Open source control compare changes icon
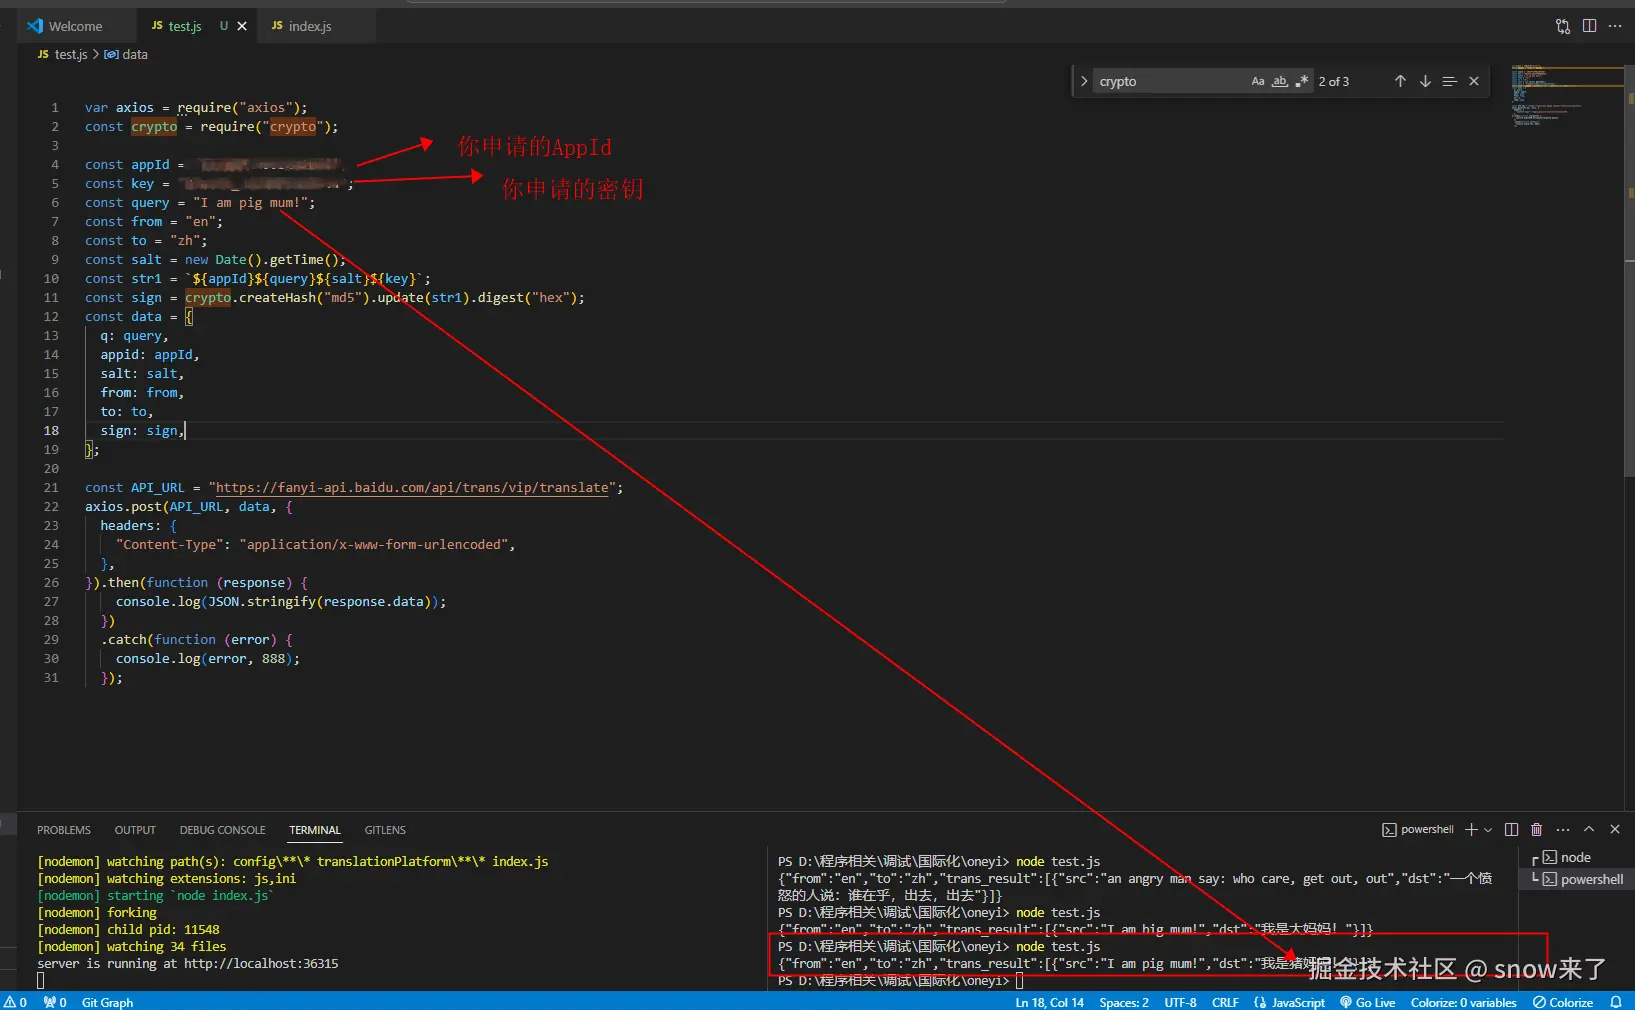Viewport: 1635px width, 1010px height. point(1563,26)
